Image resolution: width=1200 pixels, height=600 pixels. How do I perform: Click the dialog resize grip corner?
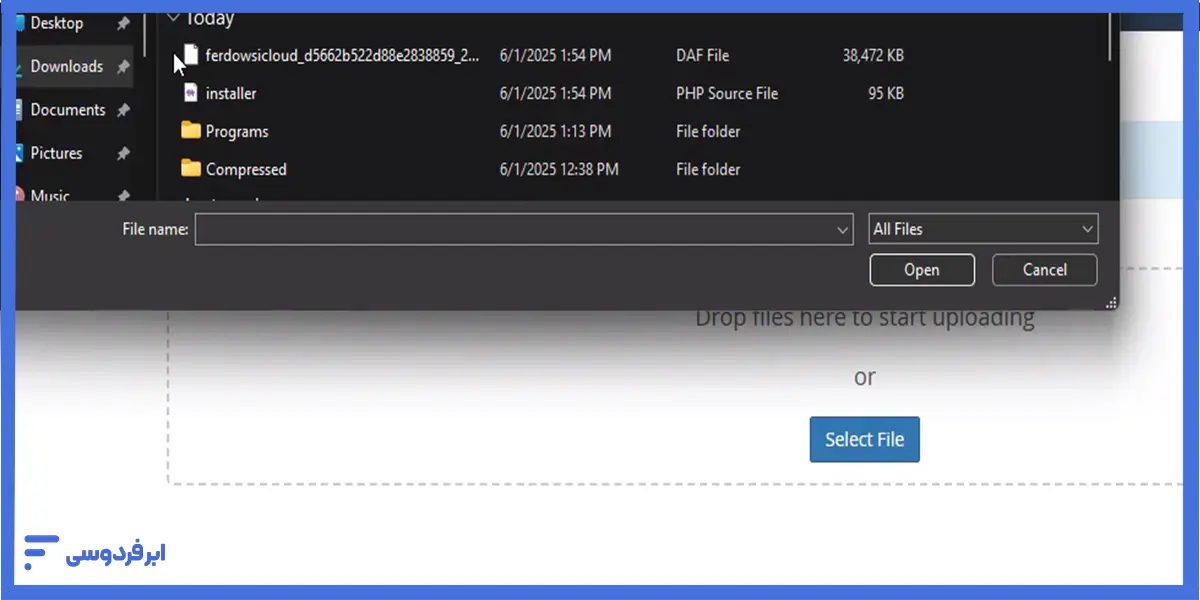[1111, 302]
